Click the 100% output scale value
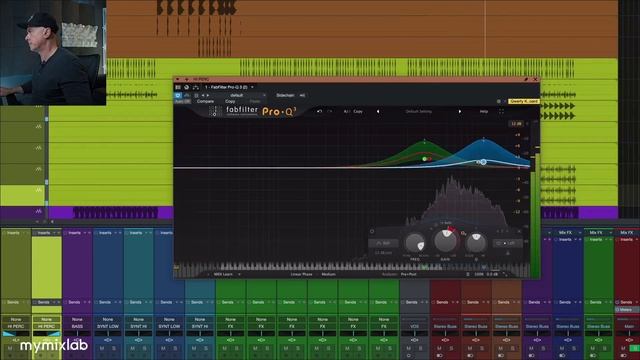Viewport: 640px width, 360px height. 479,274
